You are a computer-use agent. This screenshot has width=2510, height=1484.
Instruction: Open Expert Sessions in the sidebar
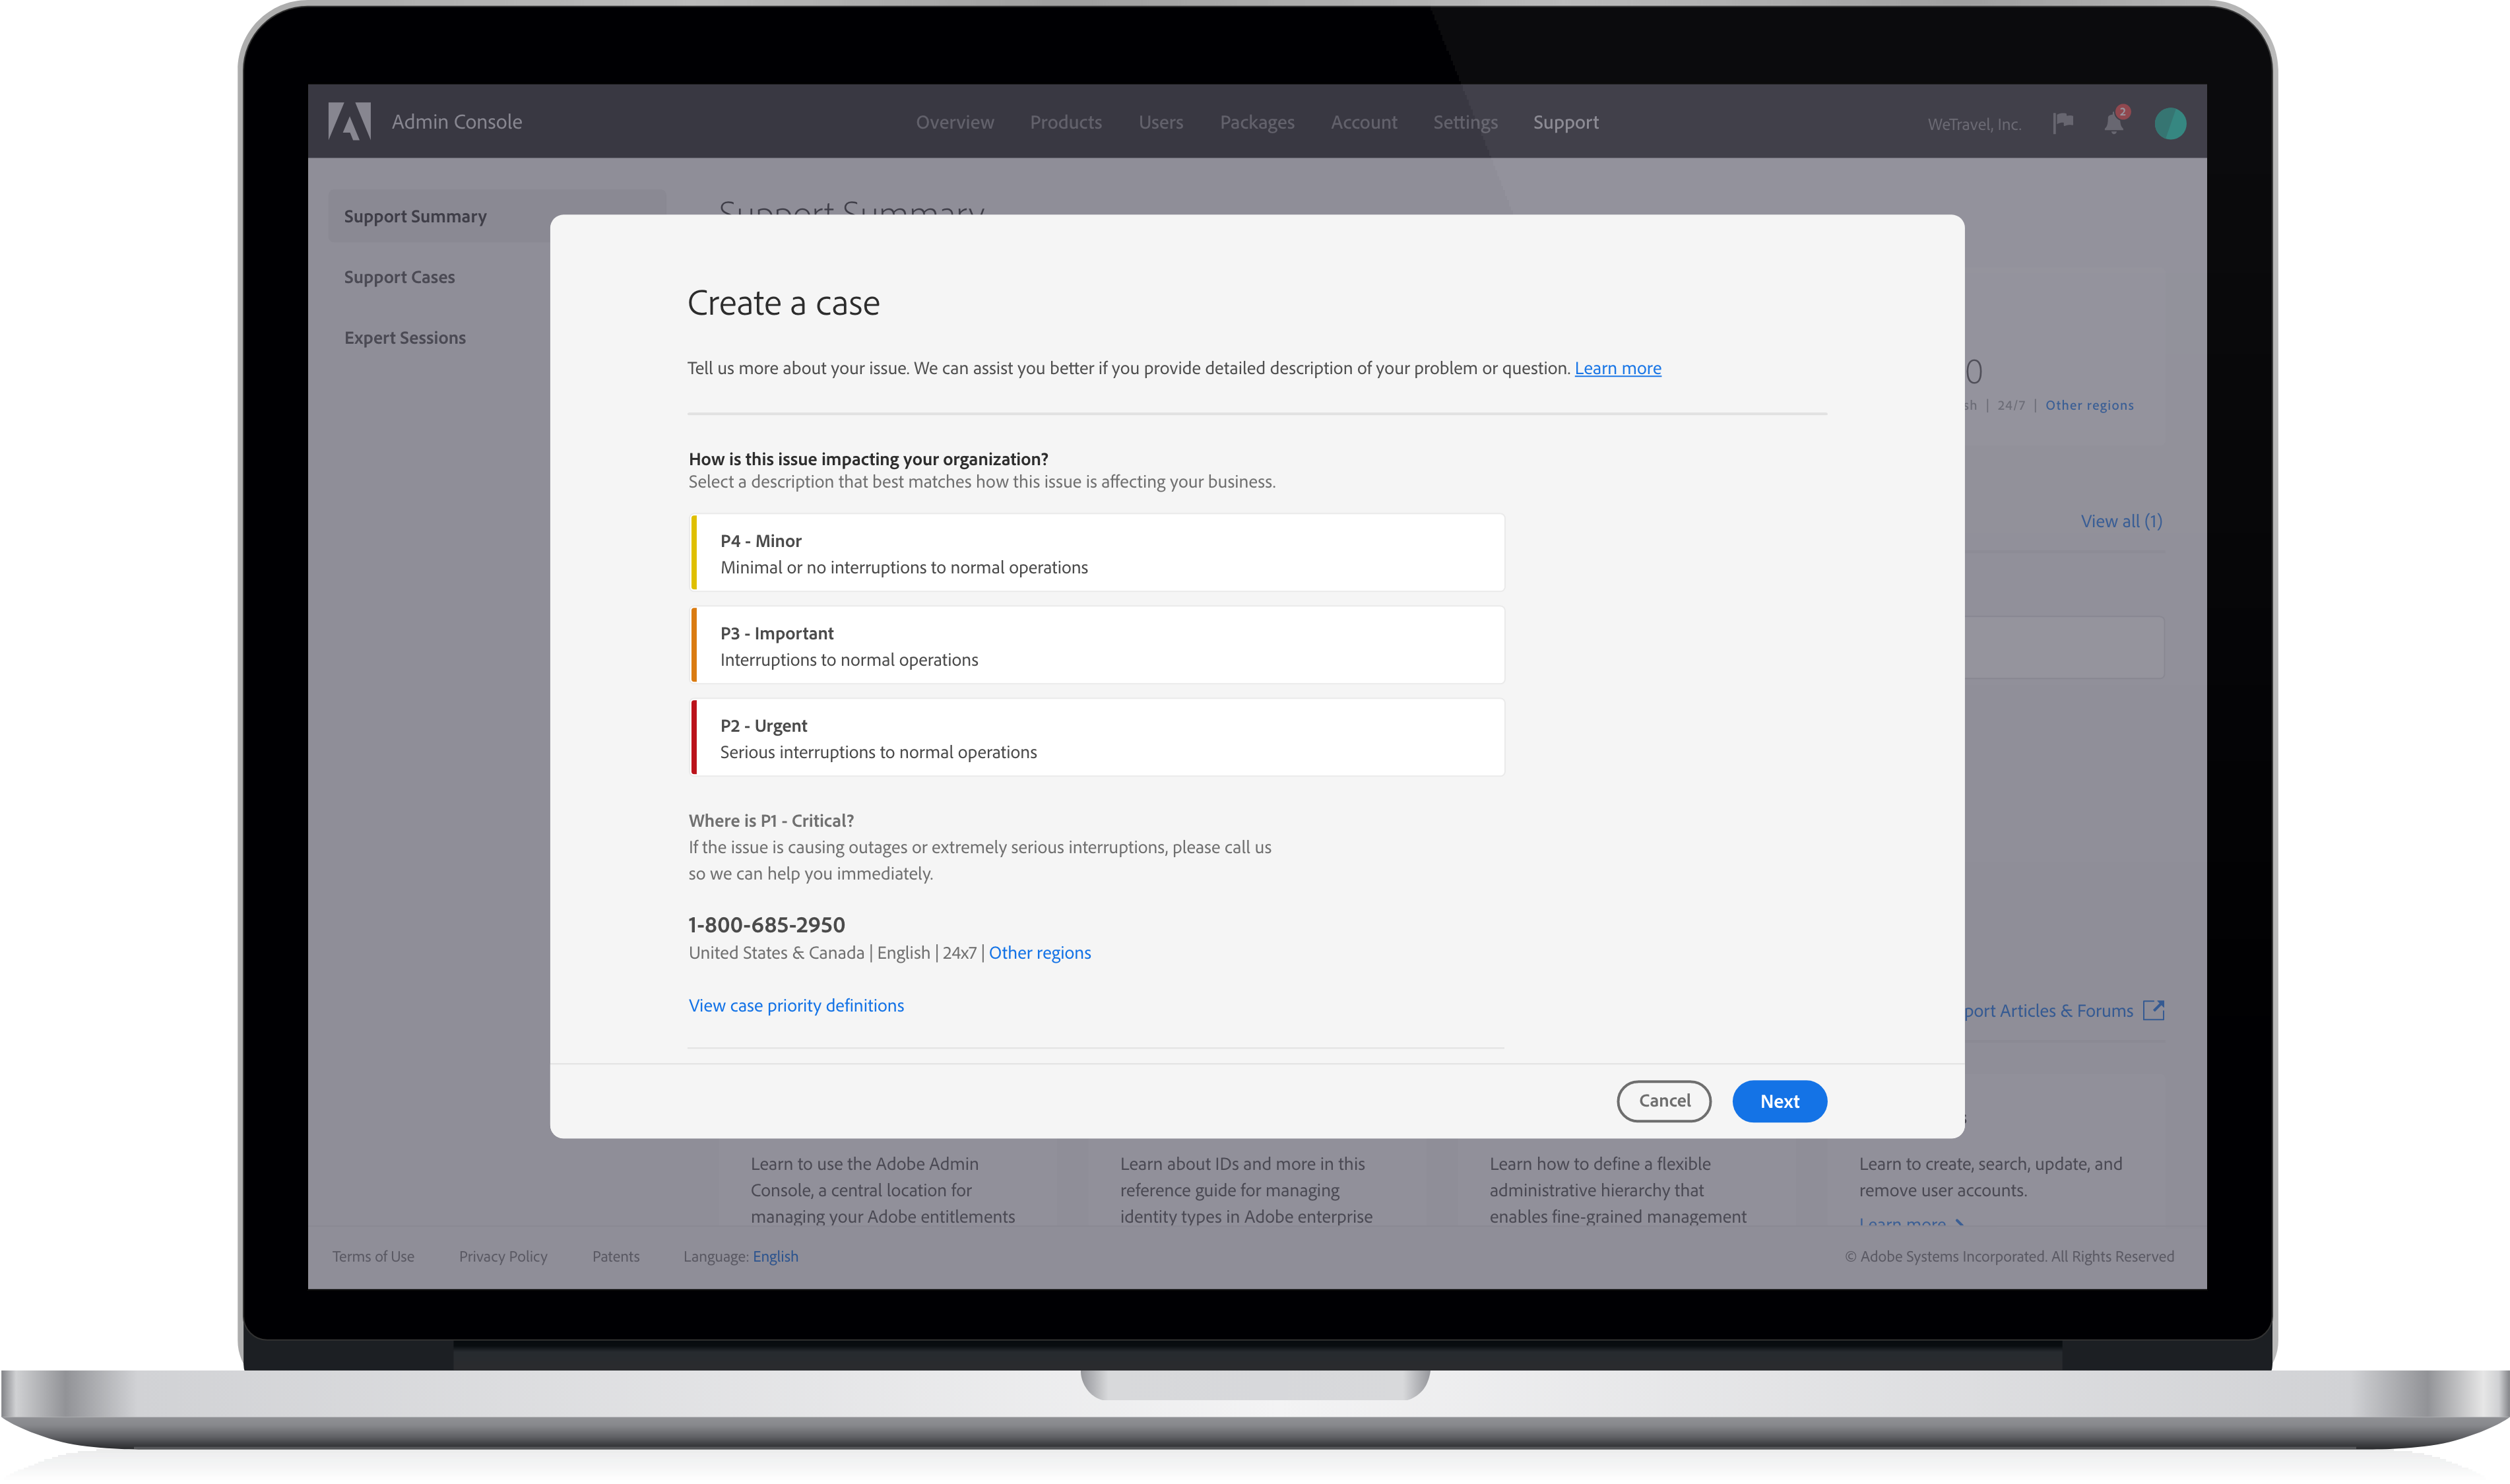pyautogui.click(x=405, y=338)
